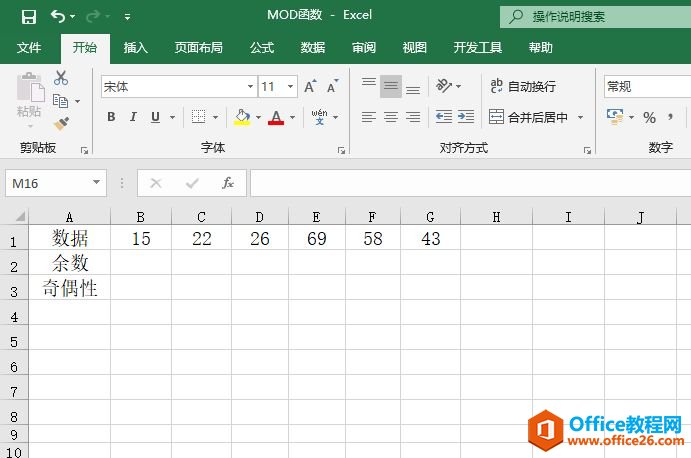Screen dimensions: 691x458
Task: Open the 宋体 font name dropdown
Action: tap(250, 86)
